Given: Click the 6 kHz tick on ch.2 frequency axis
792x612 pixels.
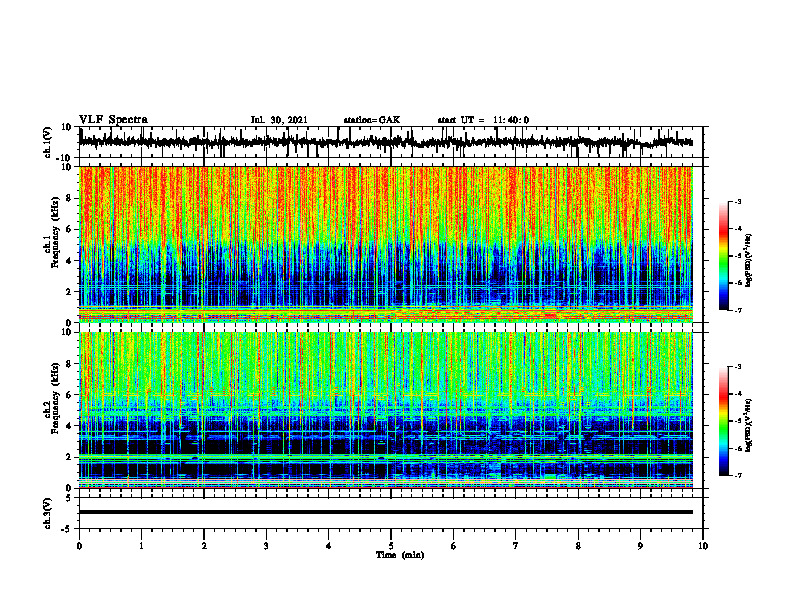Looking at the screenshot, I should click(x=69, y=395).
